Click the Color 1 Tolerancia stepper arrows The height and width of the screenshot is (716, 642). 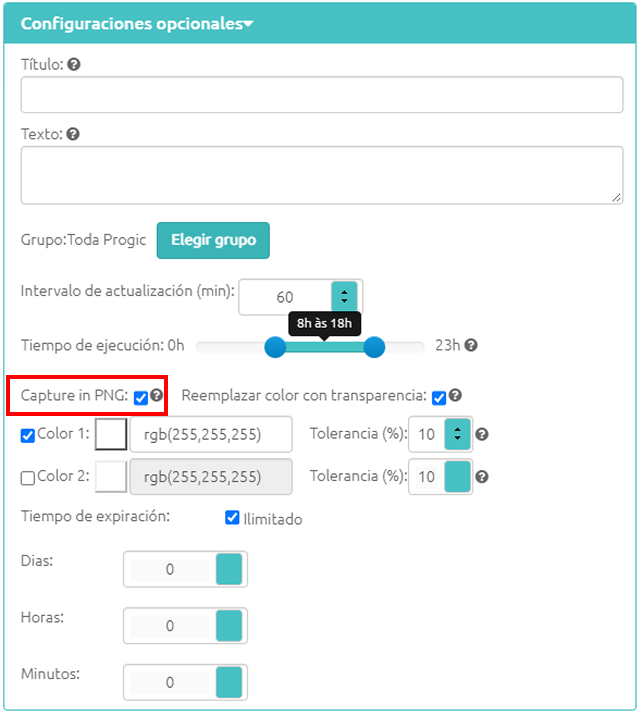(x=458, y=434)
